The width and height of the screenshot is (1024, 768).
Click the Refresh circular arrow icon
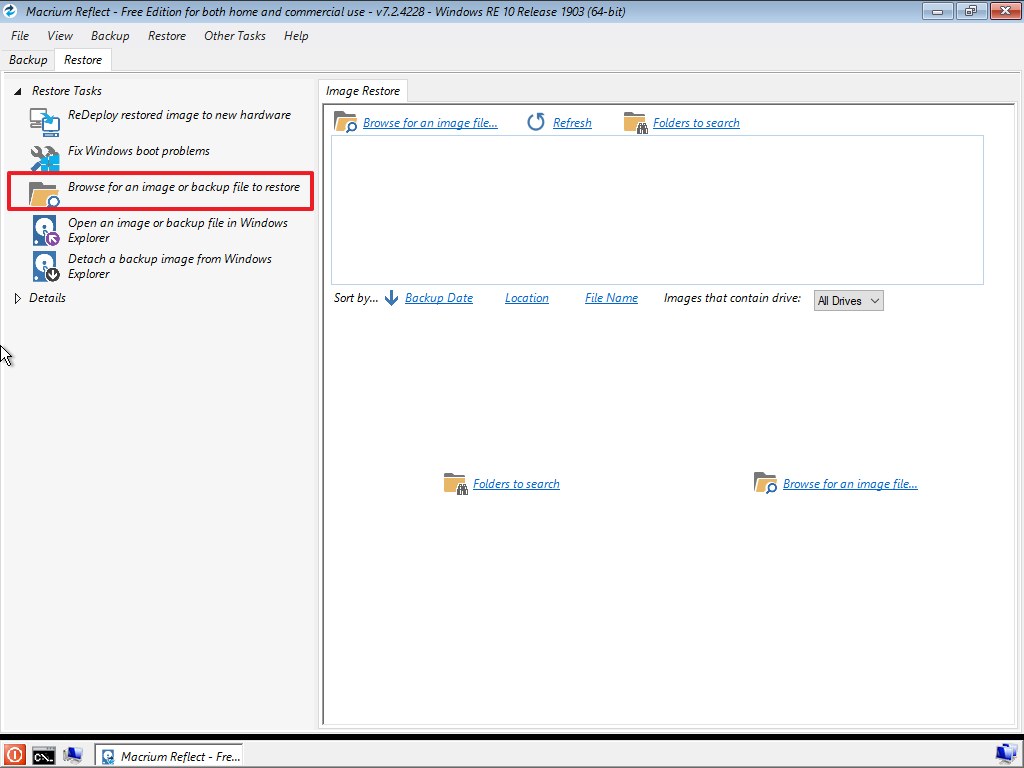click(x=536, y=122)
